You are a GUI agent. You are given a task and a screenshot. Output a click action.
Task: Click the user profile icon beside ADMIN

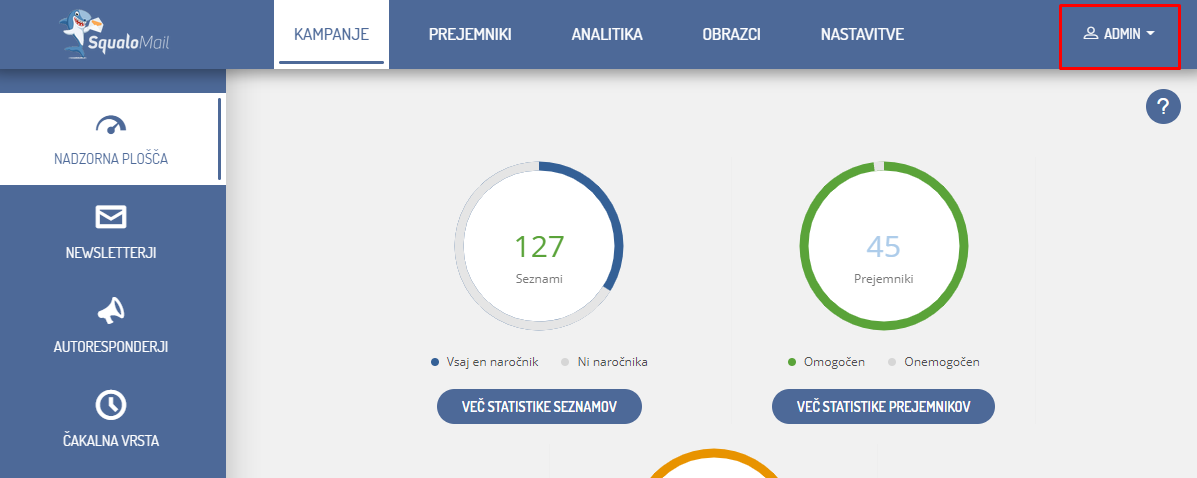[x=1091, y=34]
